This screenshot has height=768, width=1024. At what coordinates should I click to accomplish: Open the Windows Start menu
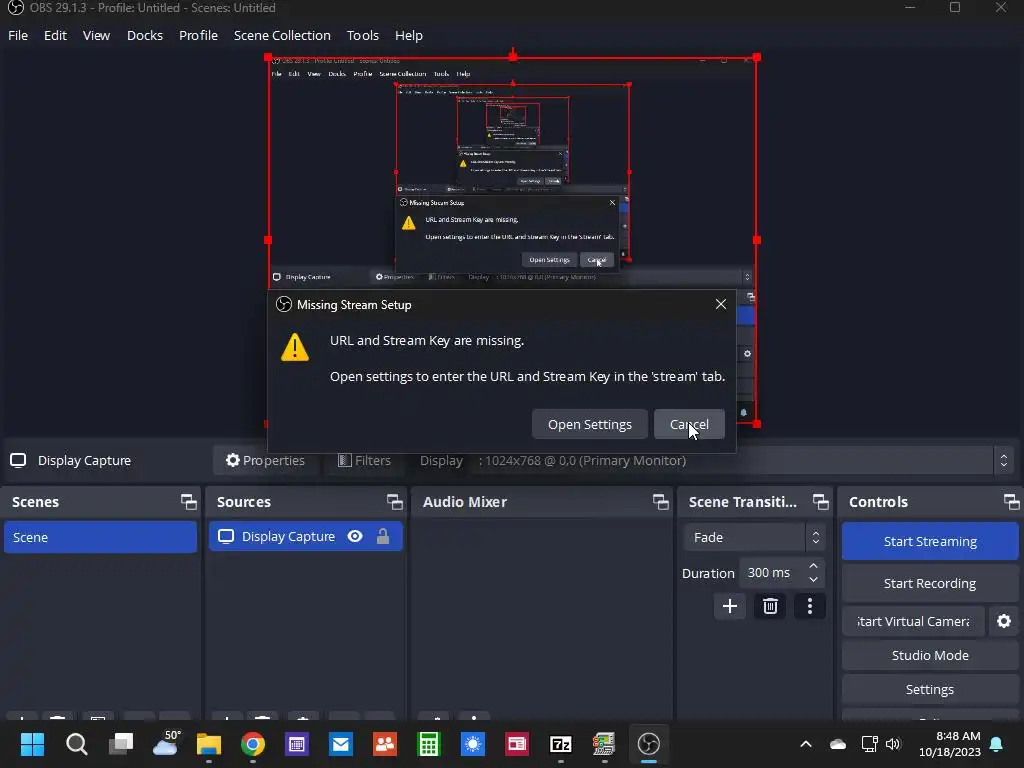click(x=32, y=744)
